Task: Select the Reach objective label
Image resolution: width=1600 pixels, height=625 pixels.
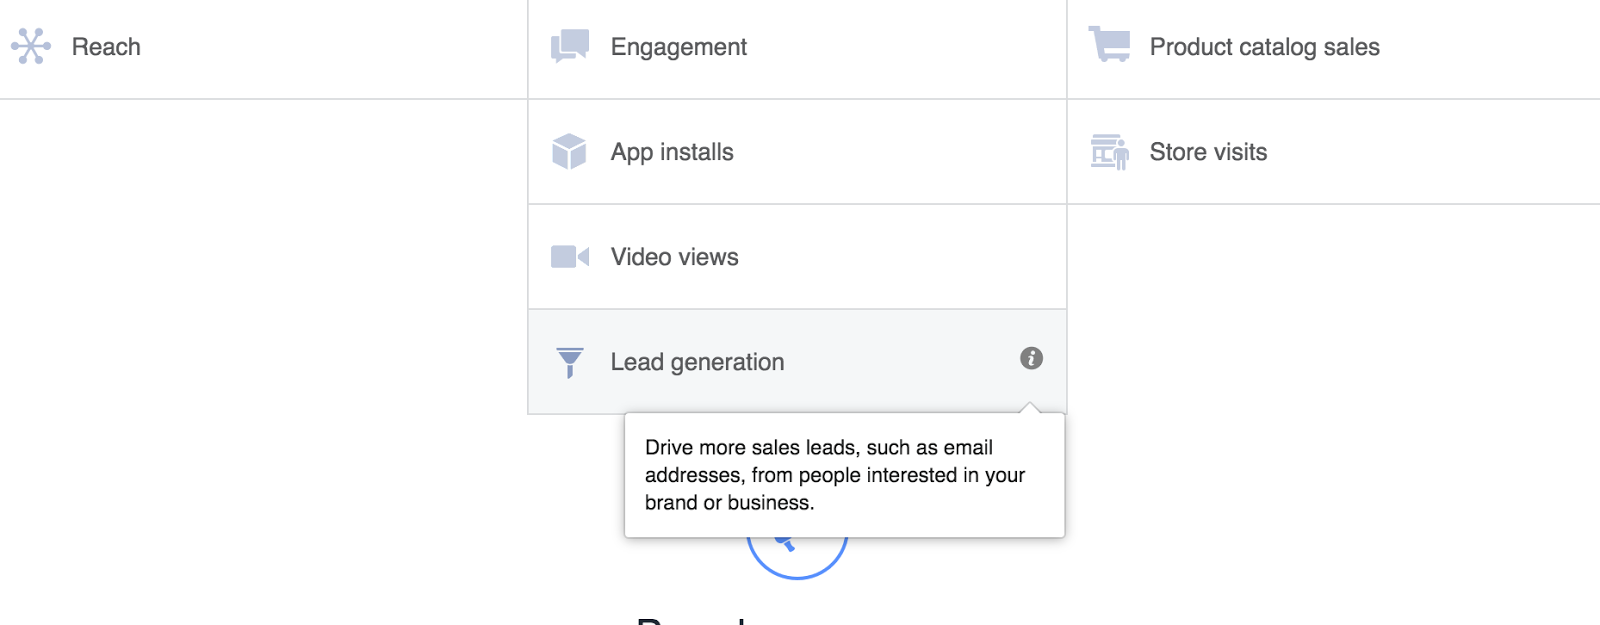Action: pos(106,47)
